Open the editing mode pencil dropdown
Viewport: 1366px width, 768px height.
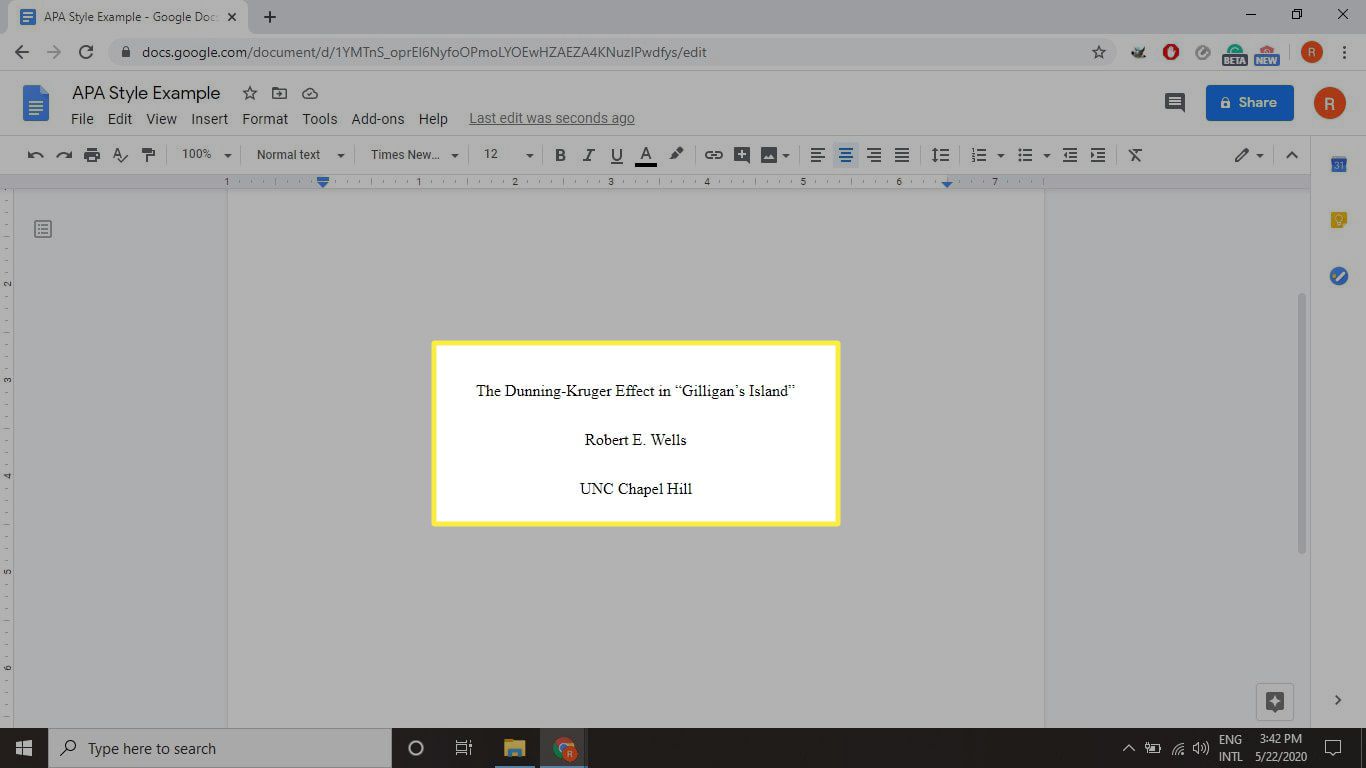(x=1248, y=155)
